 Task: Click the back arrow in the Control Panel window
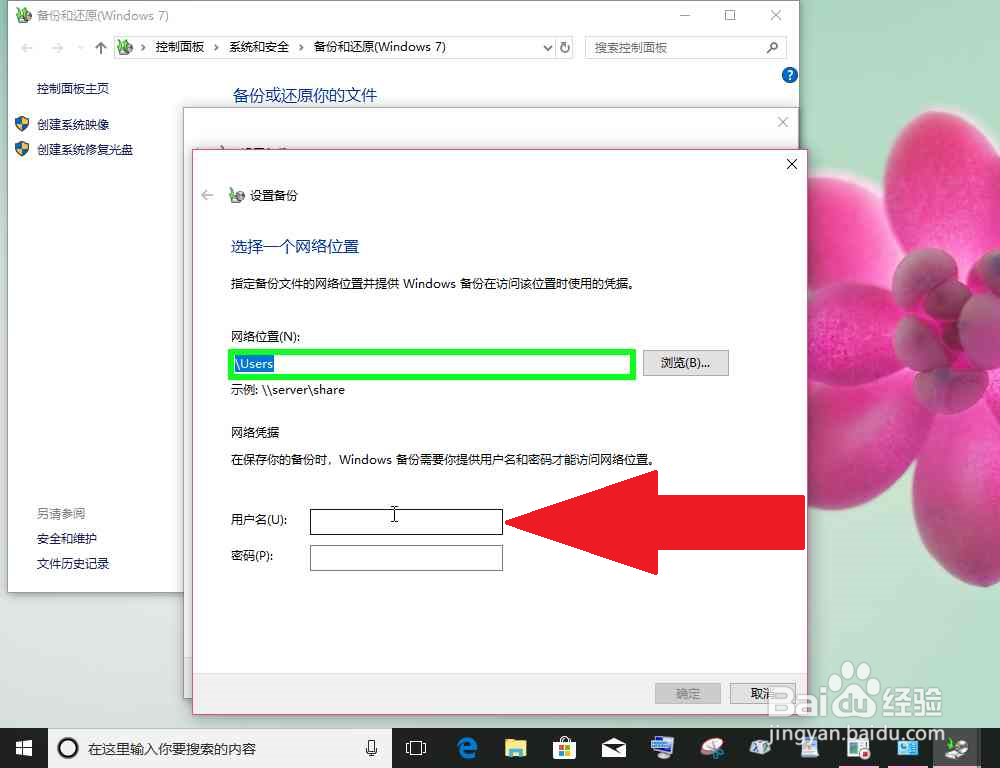pos(27,48)
